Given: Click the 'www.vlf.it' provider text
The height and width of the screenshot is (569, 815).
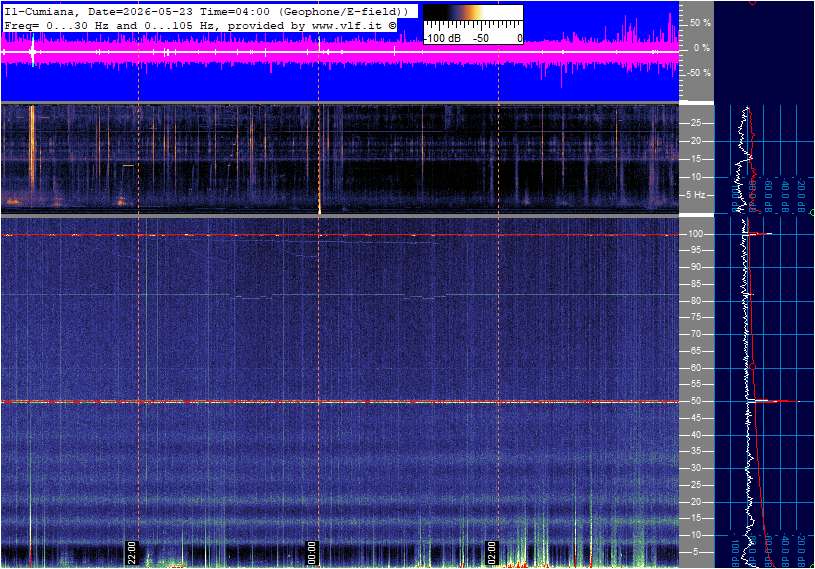Looking at the screenshot, I should pyautogui.click(x=348, y=25).
